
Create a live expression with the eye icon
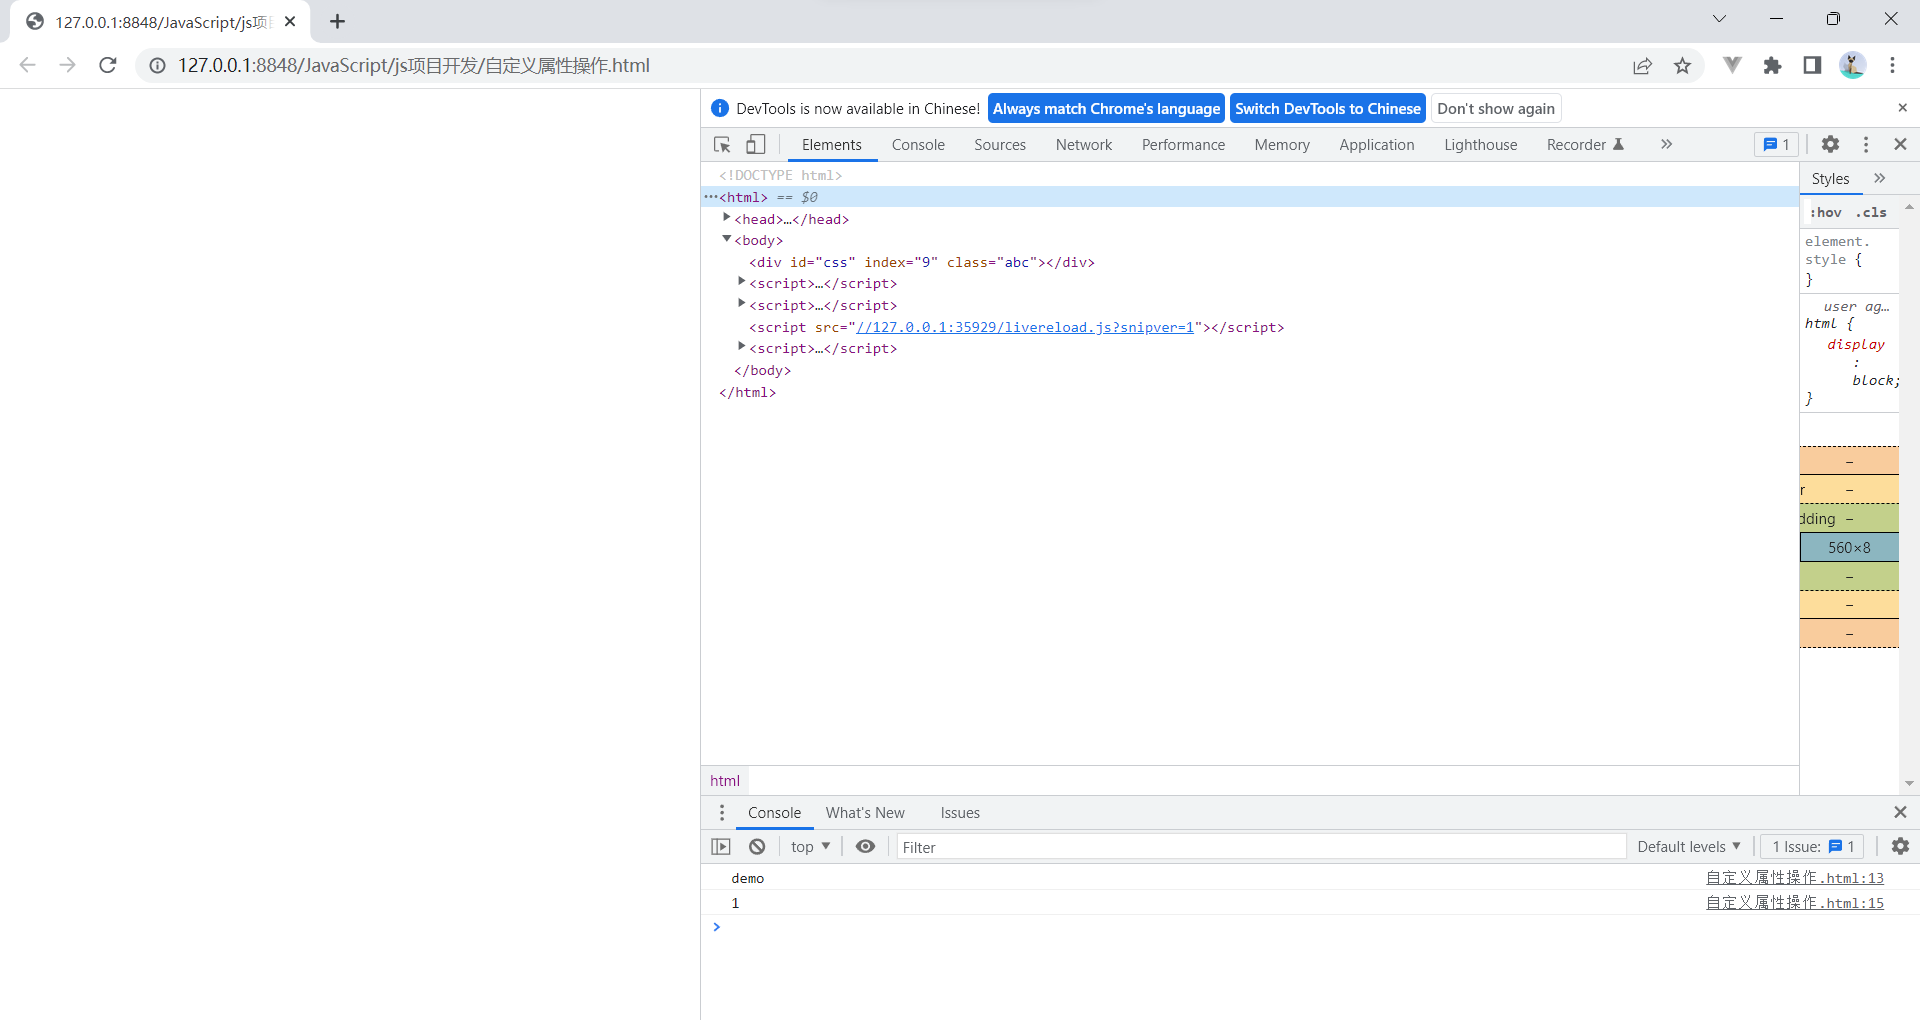pos(865,846)
